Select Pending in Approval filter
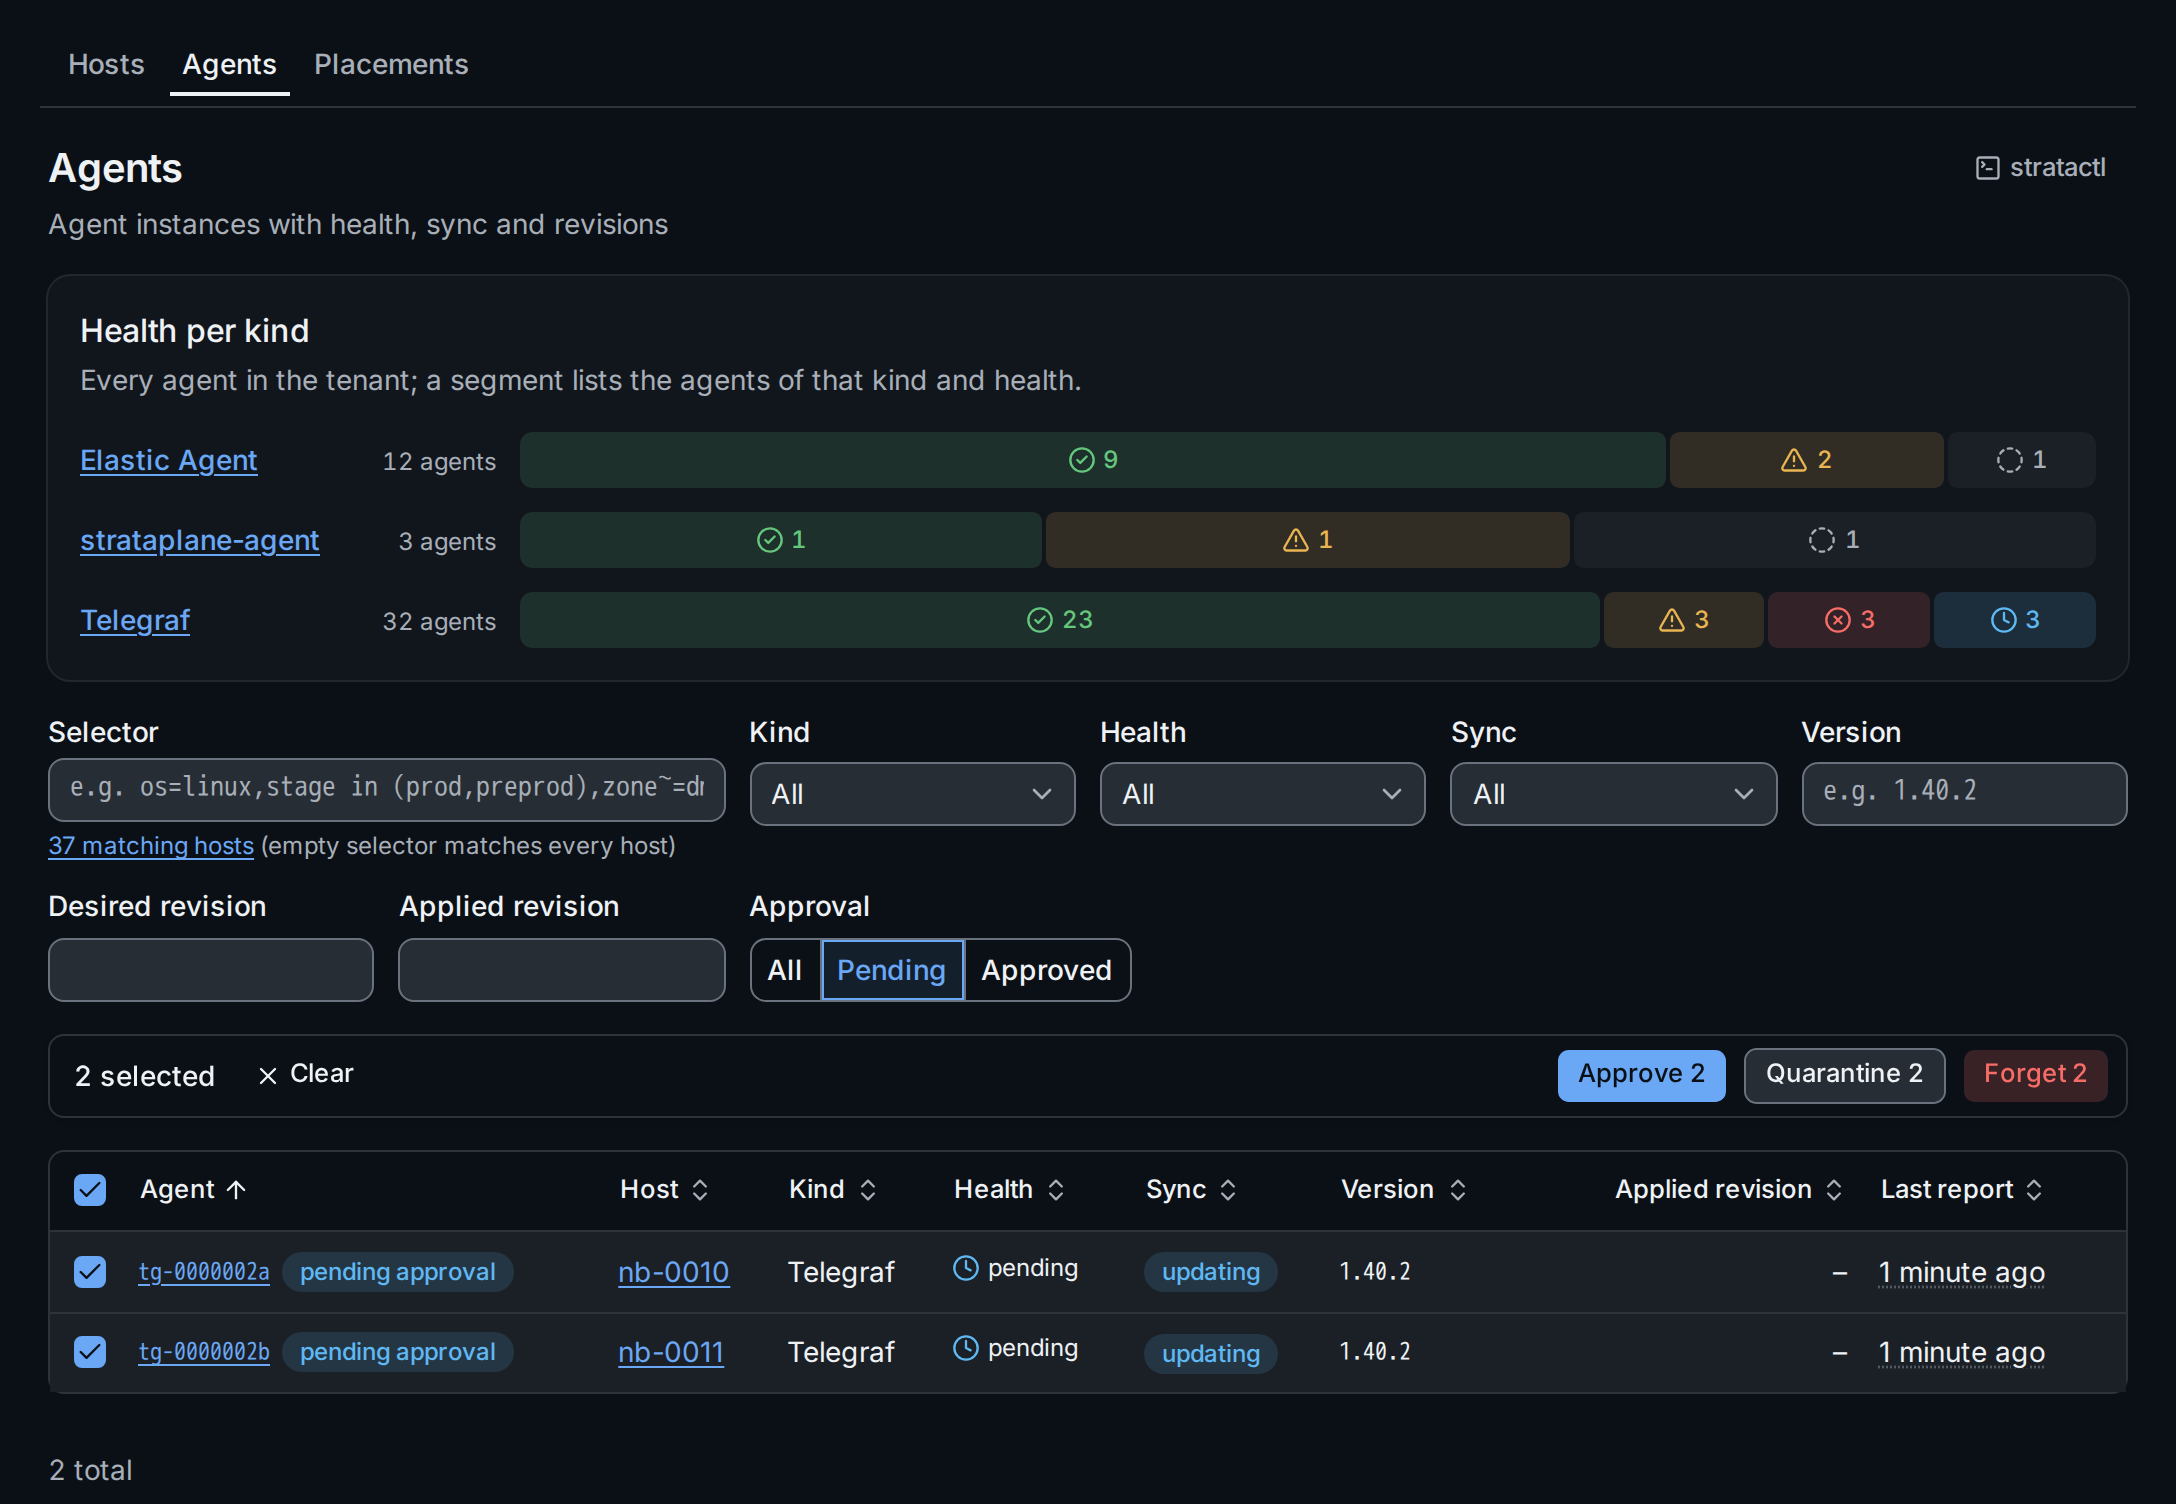Image resolution: width=2176 pixels, height=1504 pixels. [891, 970]
